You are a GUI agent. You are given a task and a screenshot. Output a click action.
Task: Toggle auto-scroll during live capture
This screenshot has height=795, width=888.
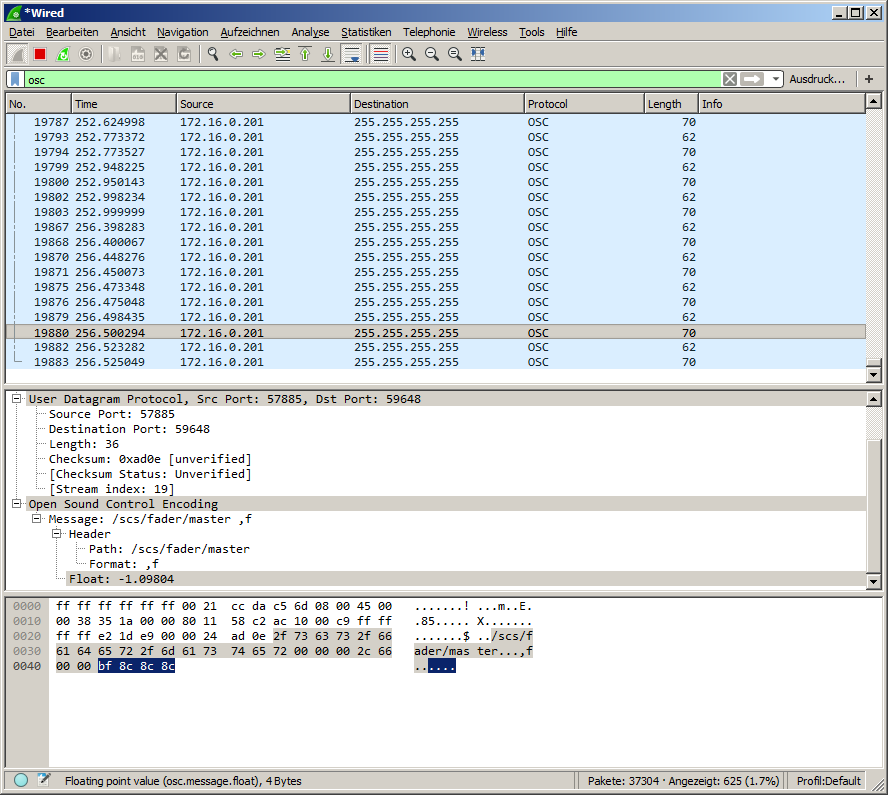click(352, 54)
